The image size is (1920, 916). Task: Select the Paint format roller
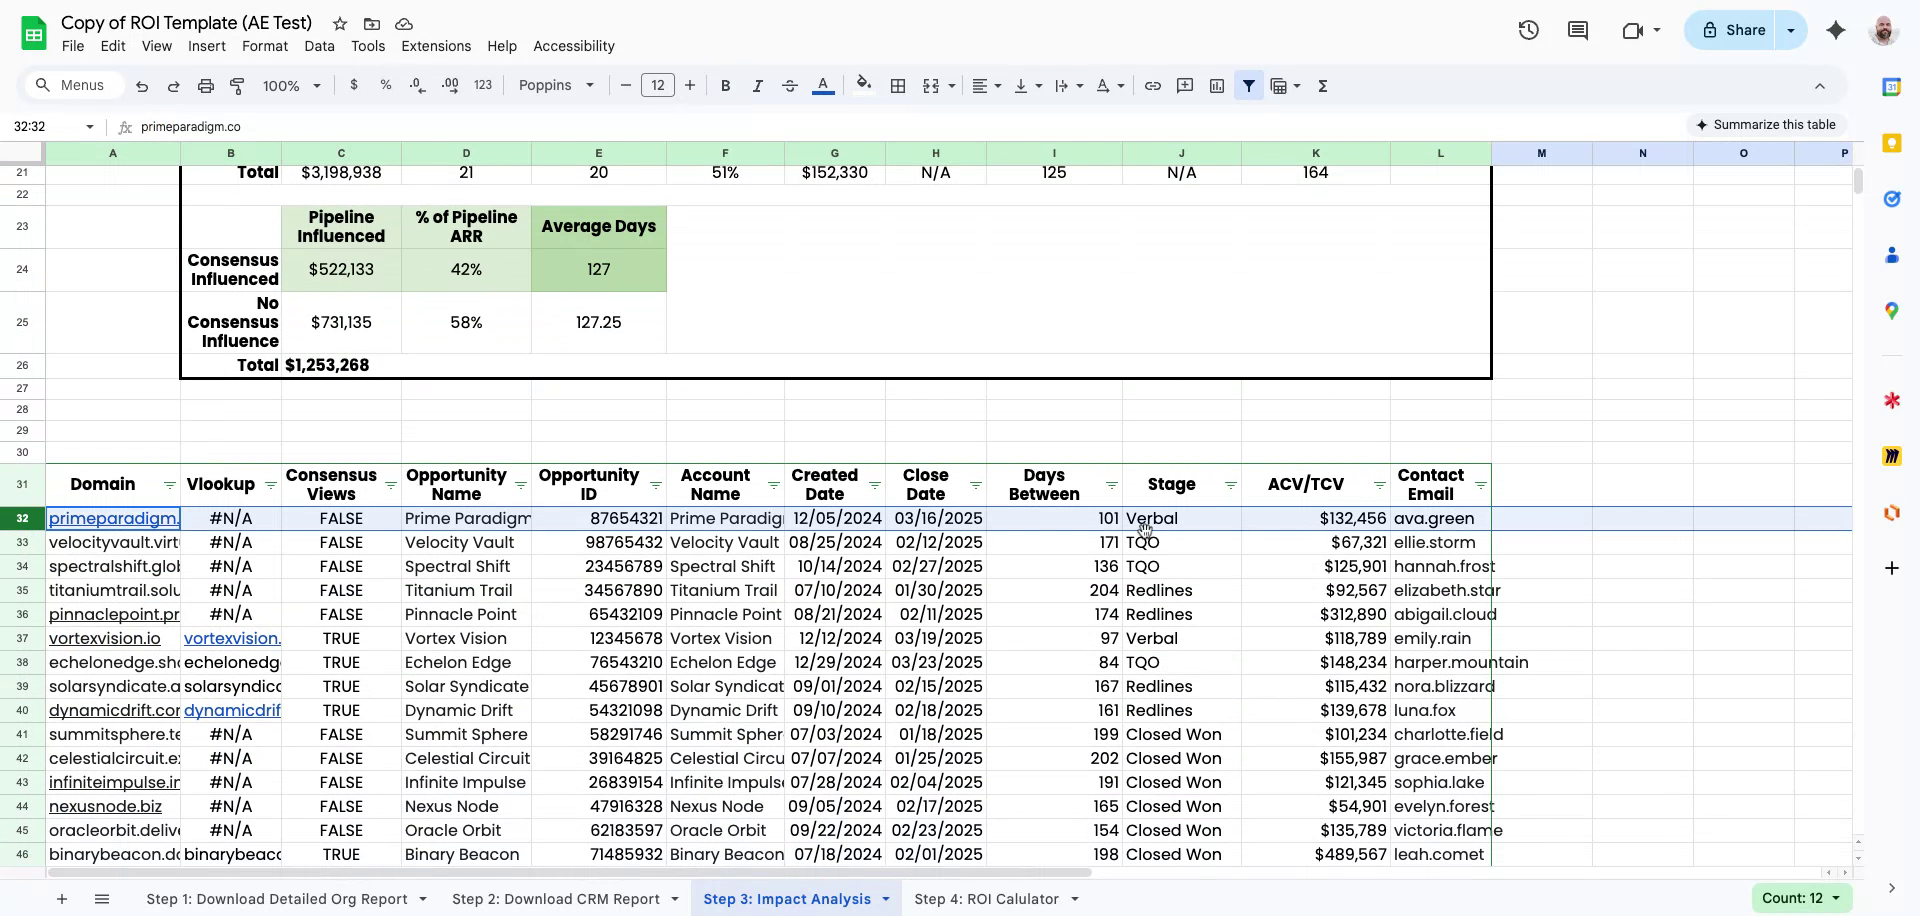coord(237,86)
